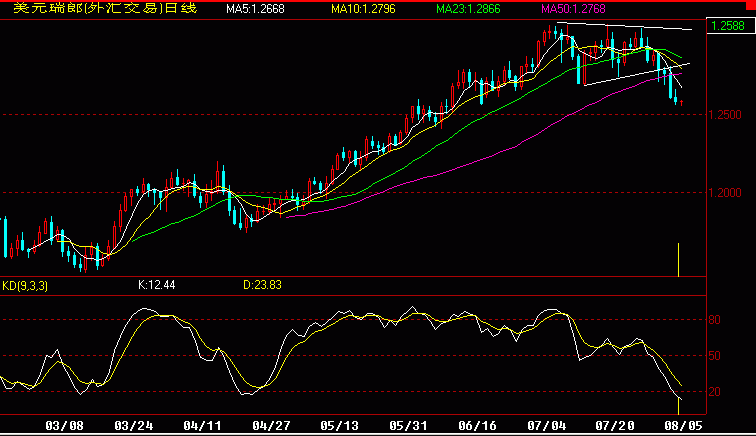Open the KD(9,3,3) indicator settings label
This screenshot has width=756, height=436.
tap(28, 285)
